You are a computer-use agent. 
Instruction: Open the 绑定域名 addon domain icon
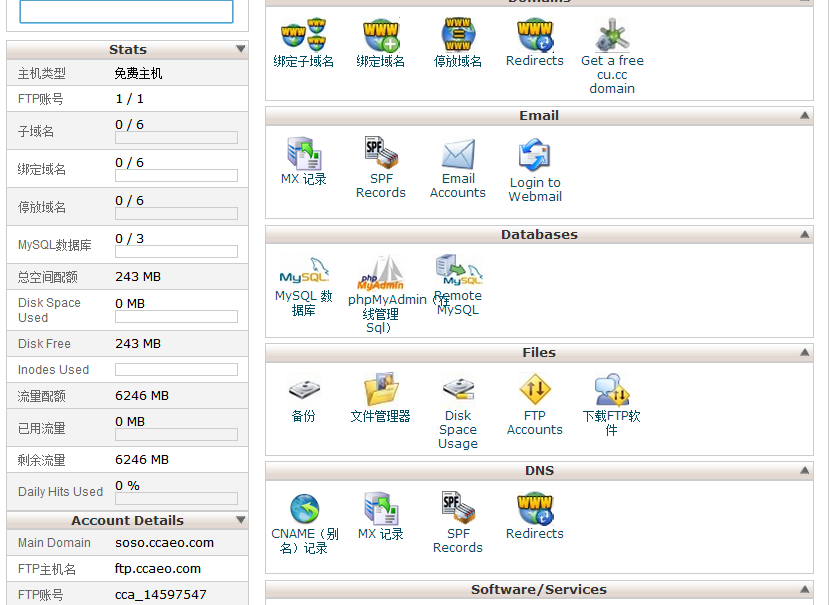(x=381, y=35)
